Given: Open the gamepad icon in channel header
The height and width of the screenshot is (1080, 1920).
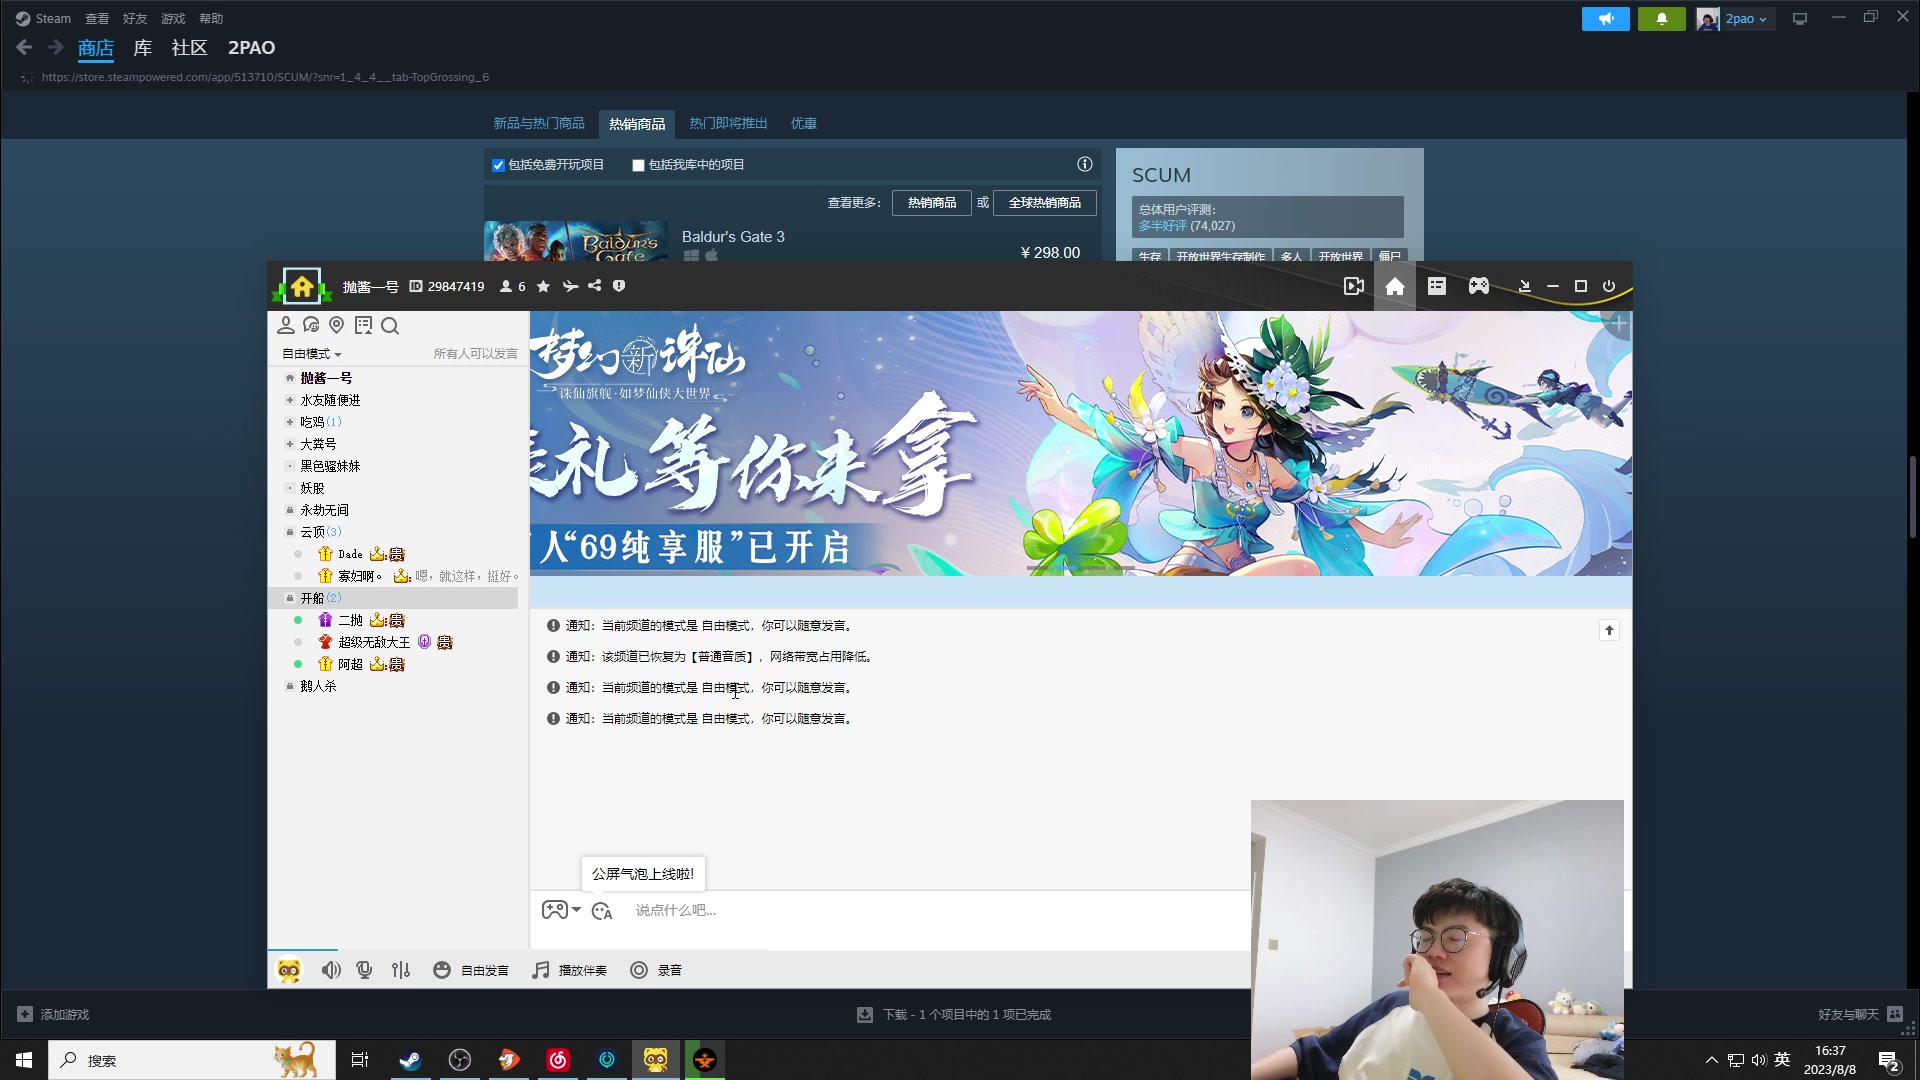Looking at the screenshot, I should [x=1479, y=286].
